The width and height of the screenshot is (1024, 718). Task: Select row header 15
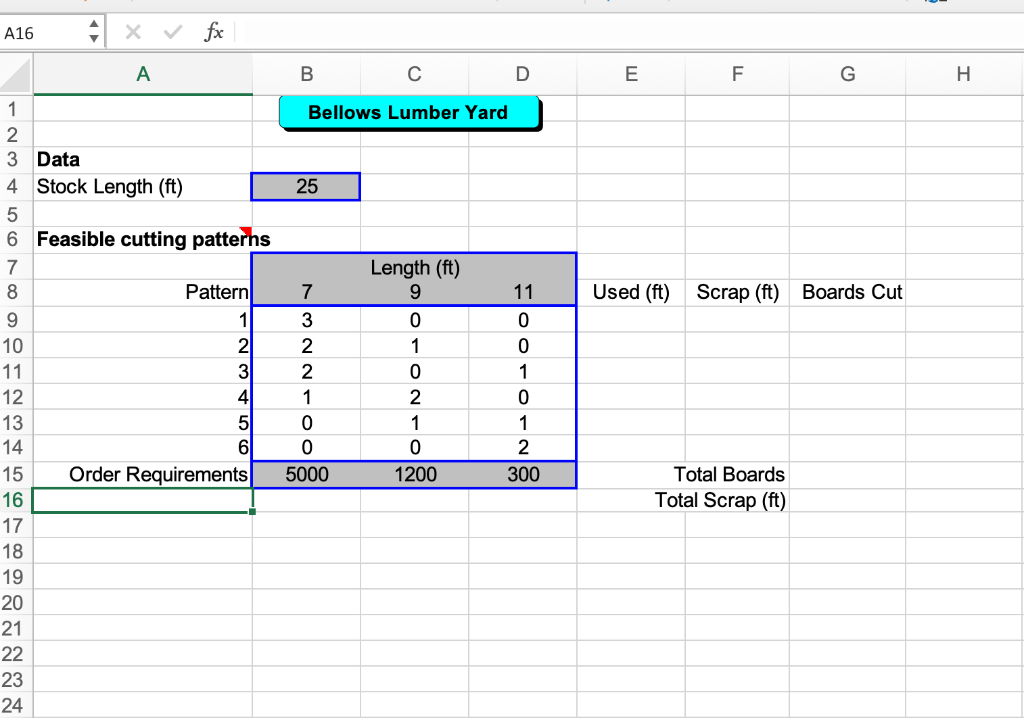click(x=16, y=474)
